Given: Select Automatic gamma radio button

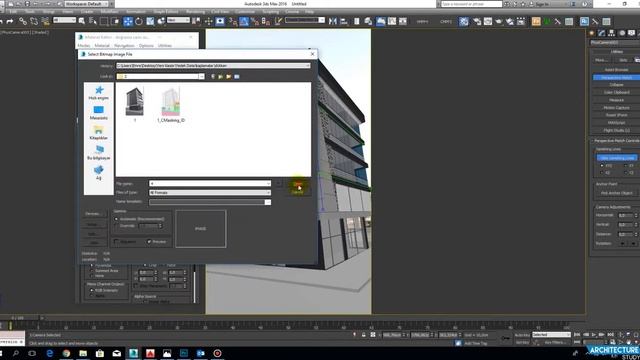Looking at the screenshot, I should 116,219.
